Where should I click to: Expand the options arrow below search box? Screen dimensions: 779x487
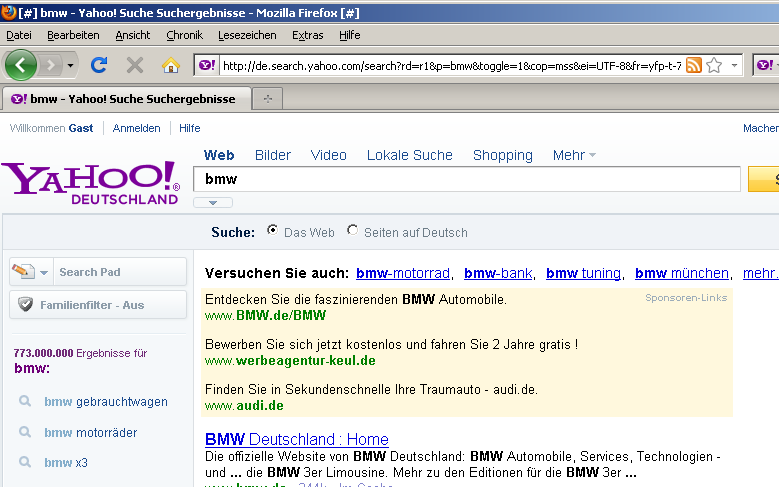(x=213, y=203)
